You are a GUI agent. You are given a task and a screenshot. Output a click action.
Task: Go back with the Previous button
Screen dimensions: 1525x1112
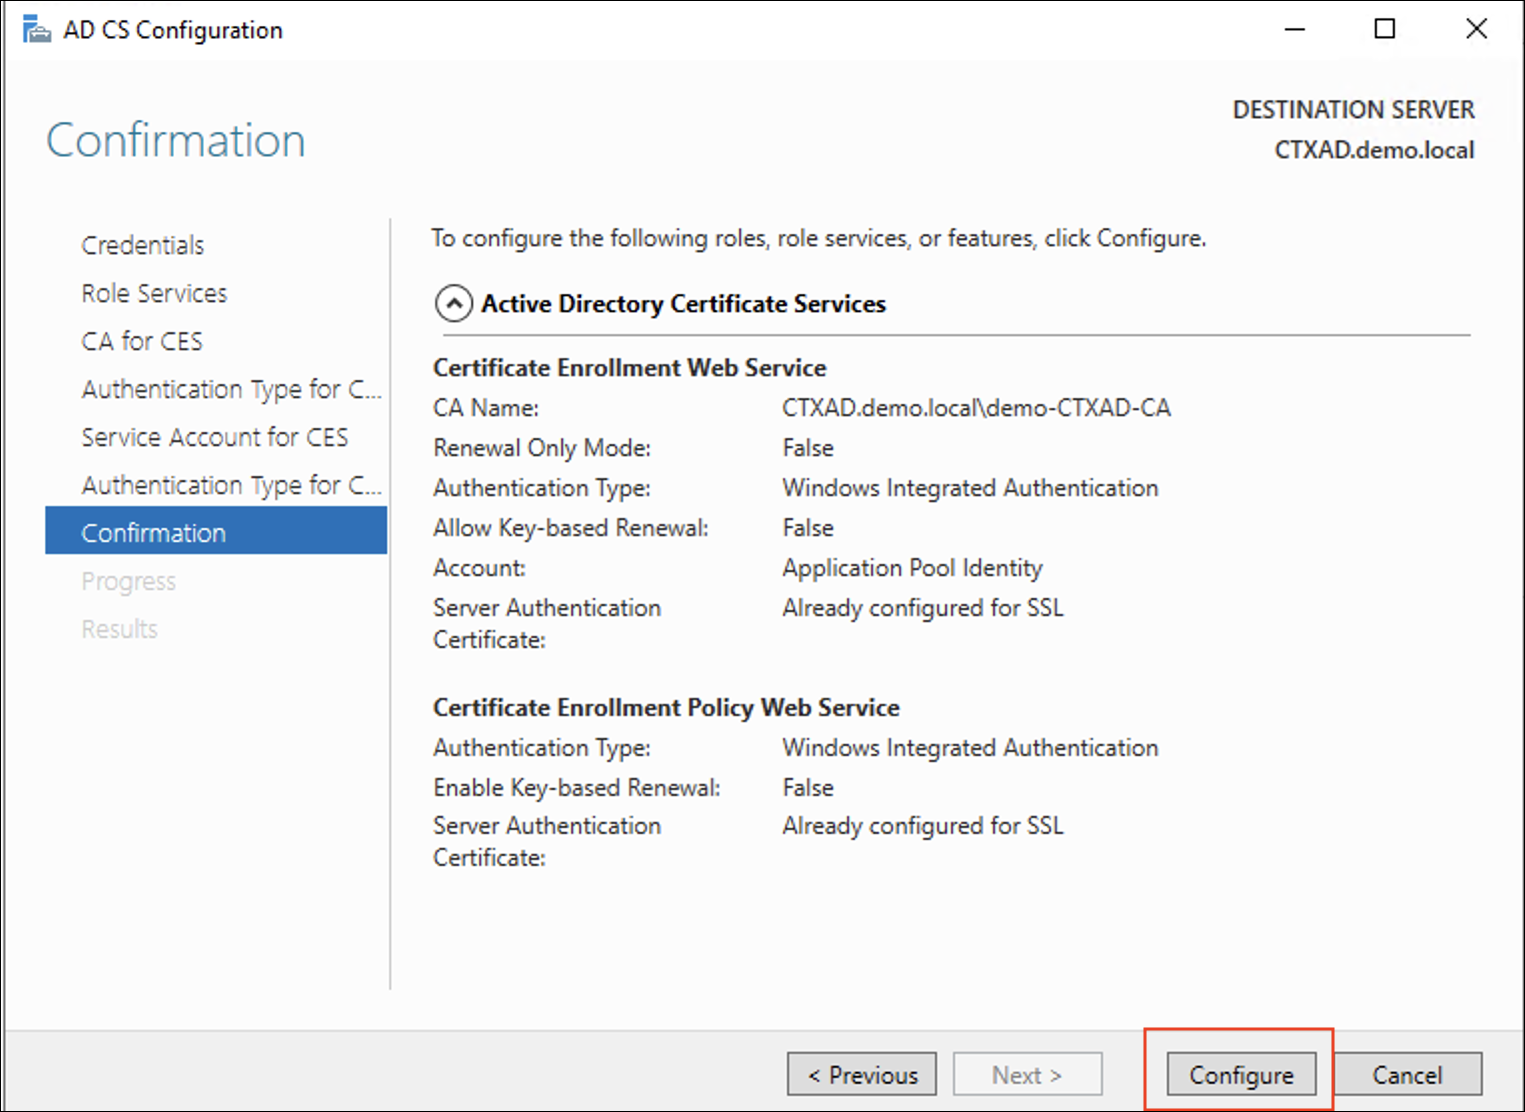tap(862, 1075)
